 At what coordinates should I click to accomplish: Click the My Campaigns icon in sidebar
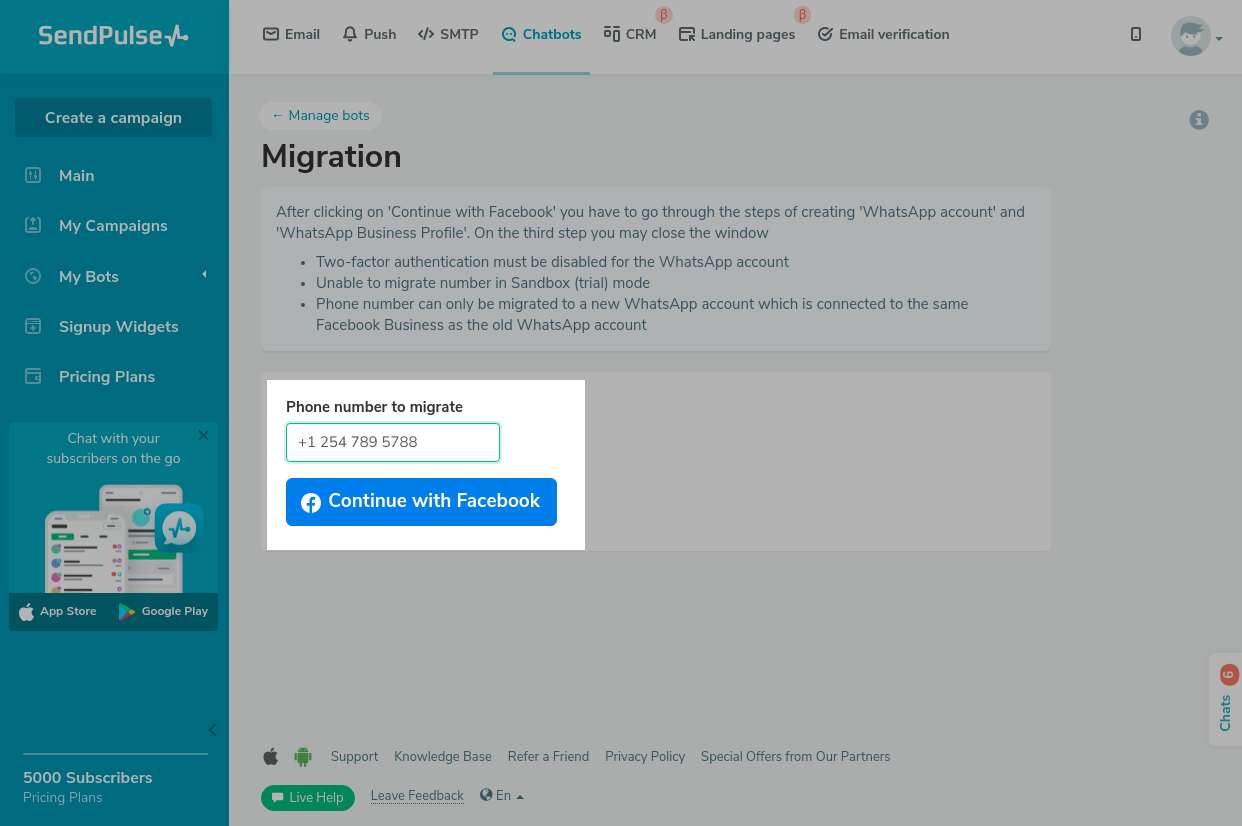[x=33, y=225]
